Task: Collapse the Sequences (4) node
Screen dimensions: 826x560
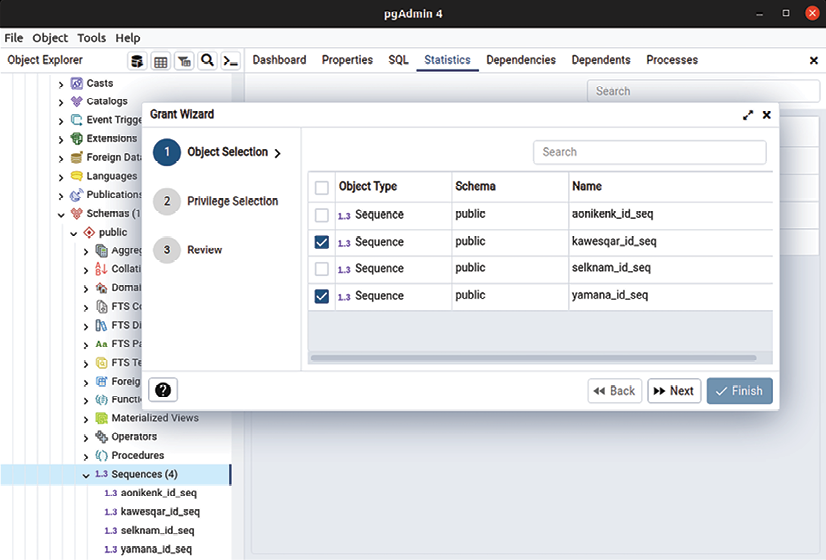Action: [x=86, y=475]
